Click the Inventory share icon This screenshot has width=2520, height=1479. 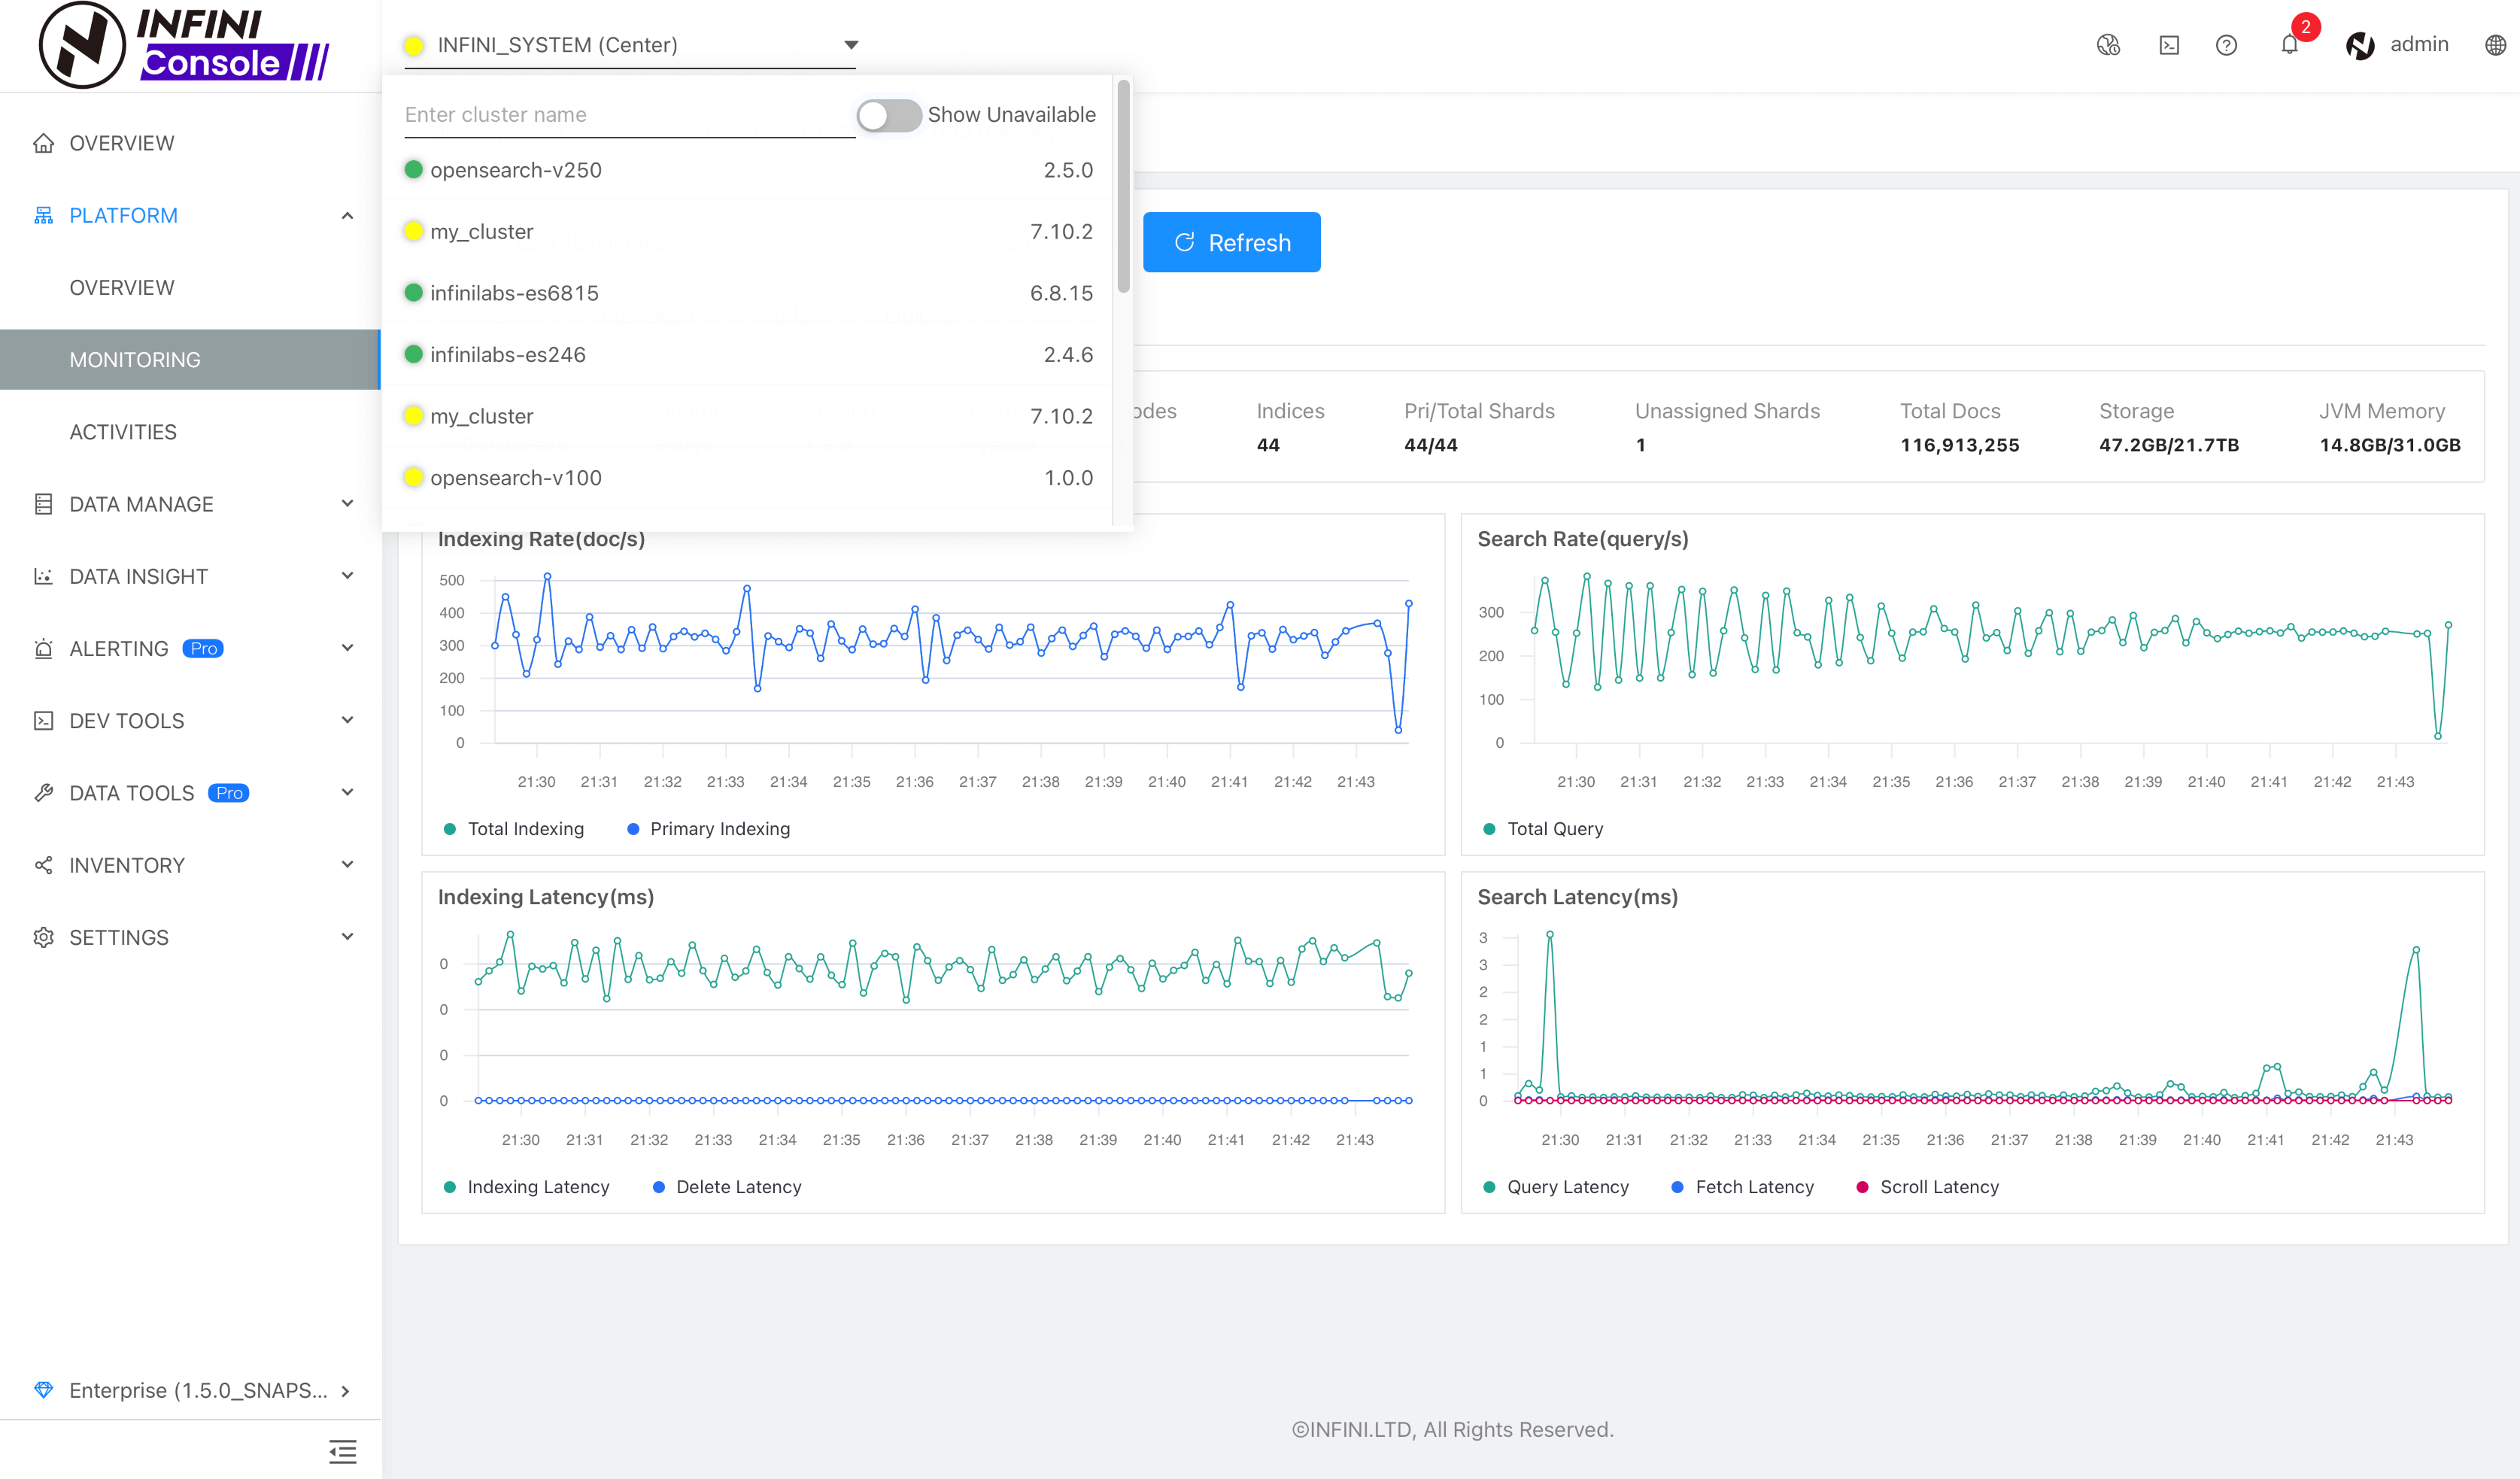pos(43,864)
